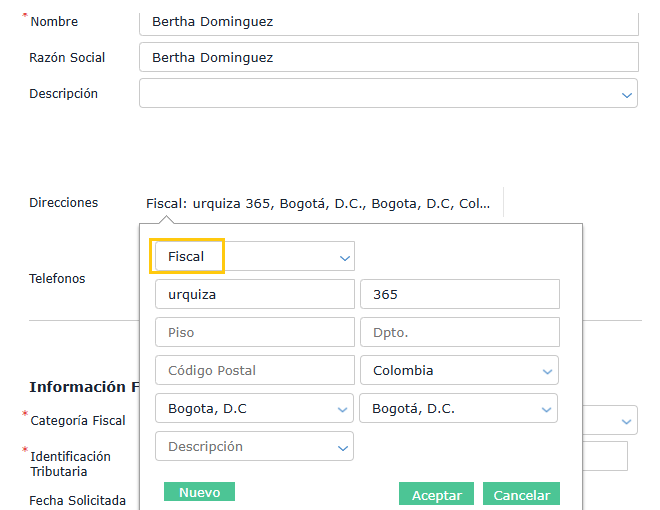Click the Dpto. input field

pos(459,332)
